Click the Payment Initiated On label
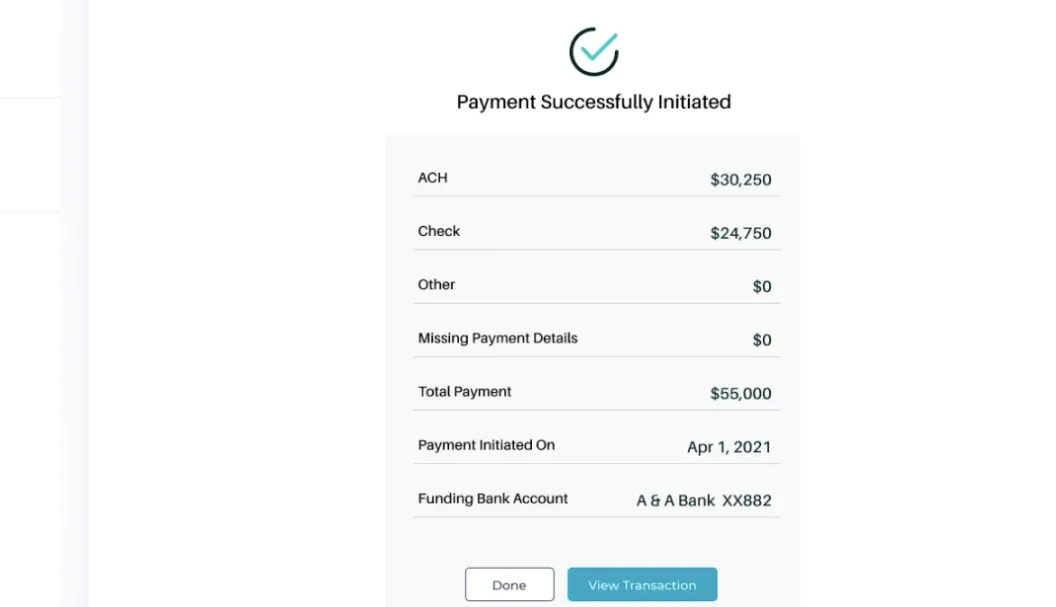Image resolution: width=1056 pixels, height=607 pixels. (486, 445)
